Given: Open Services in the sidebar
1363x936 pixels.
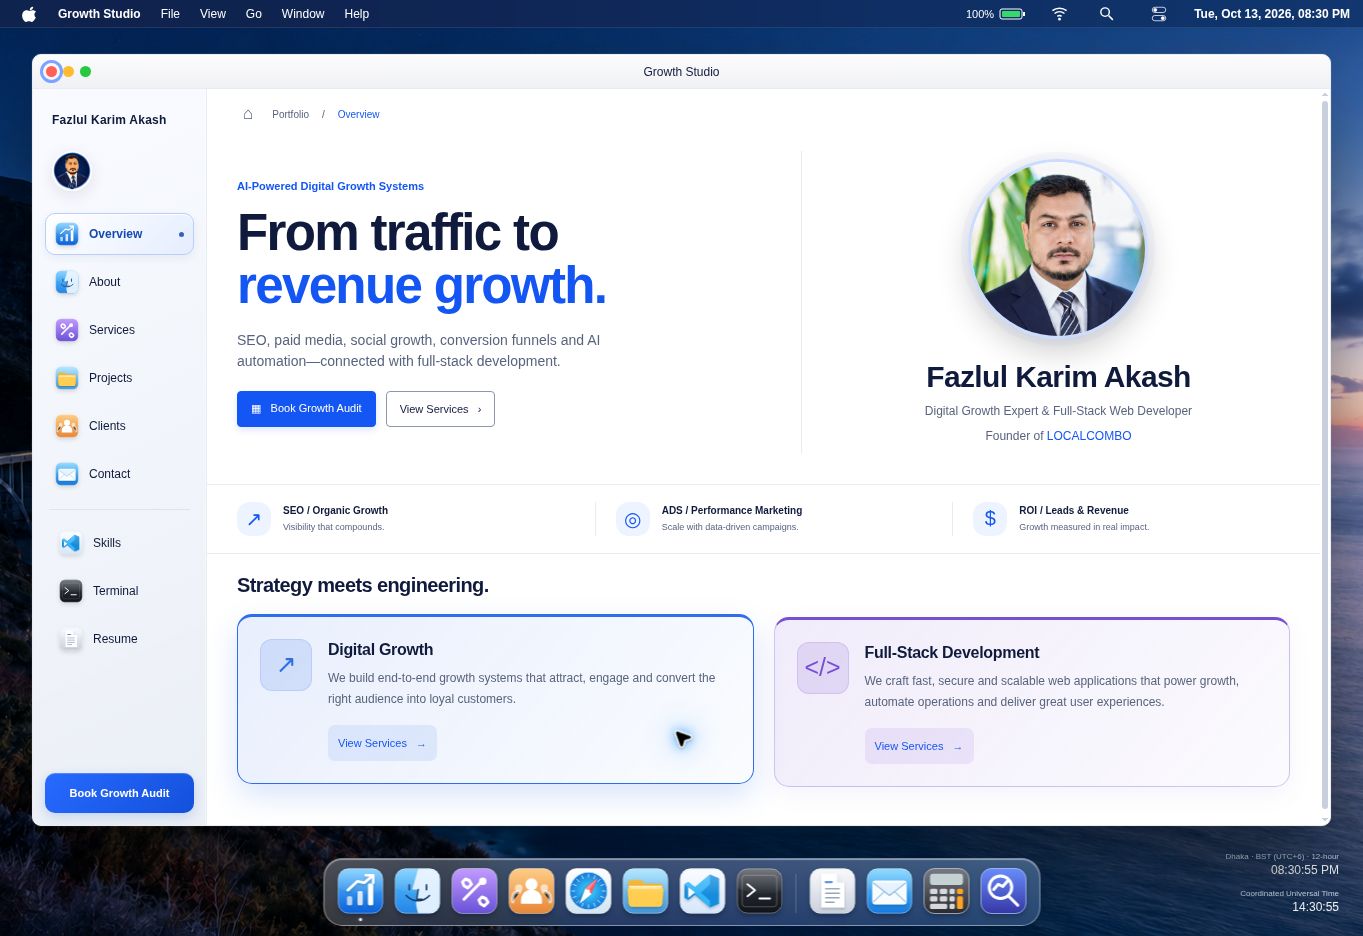Looking at the screenshot, I should [119, 330].
